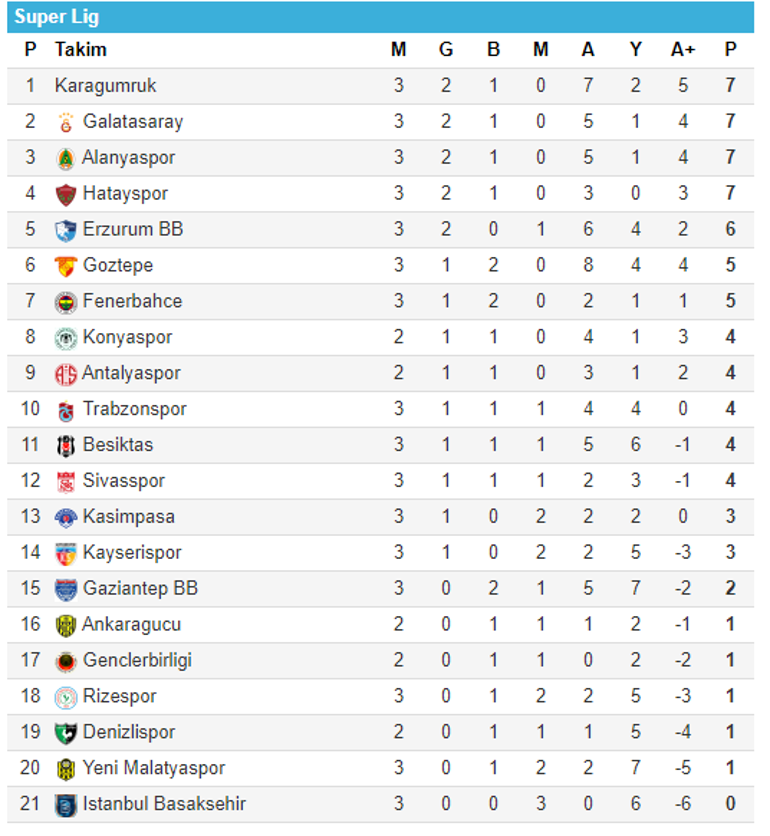The image size is (770, 836).
Task: Click the Super Lig table header
Action: (x=57, y=17)
